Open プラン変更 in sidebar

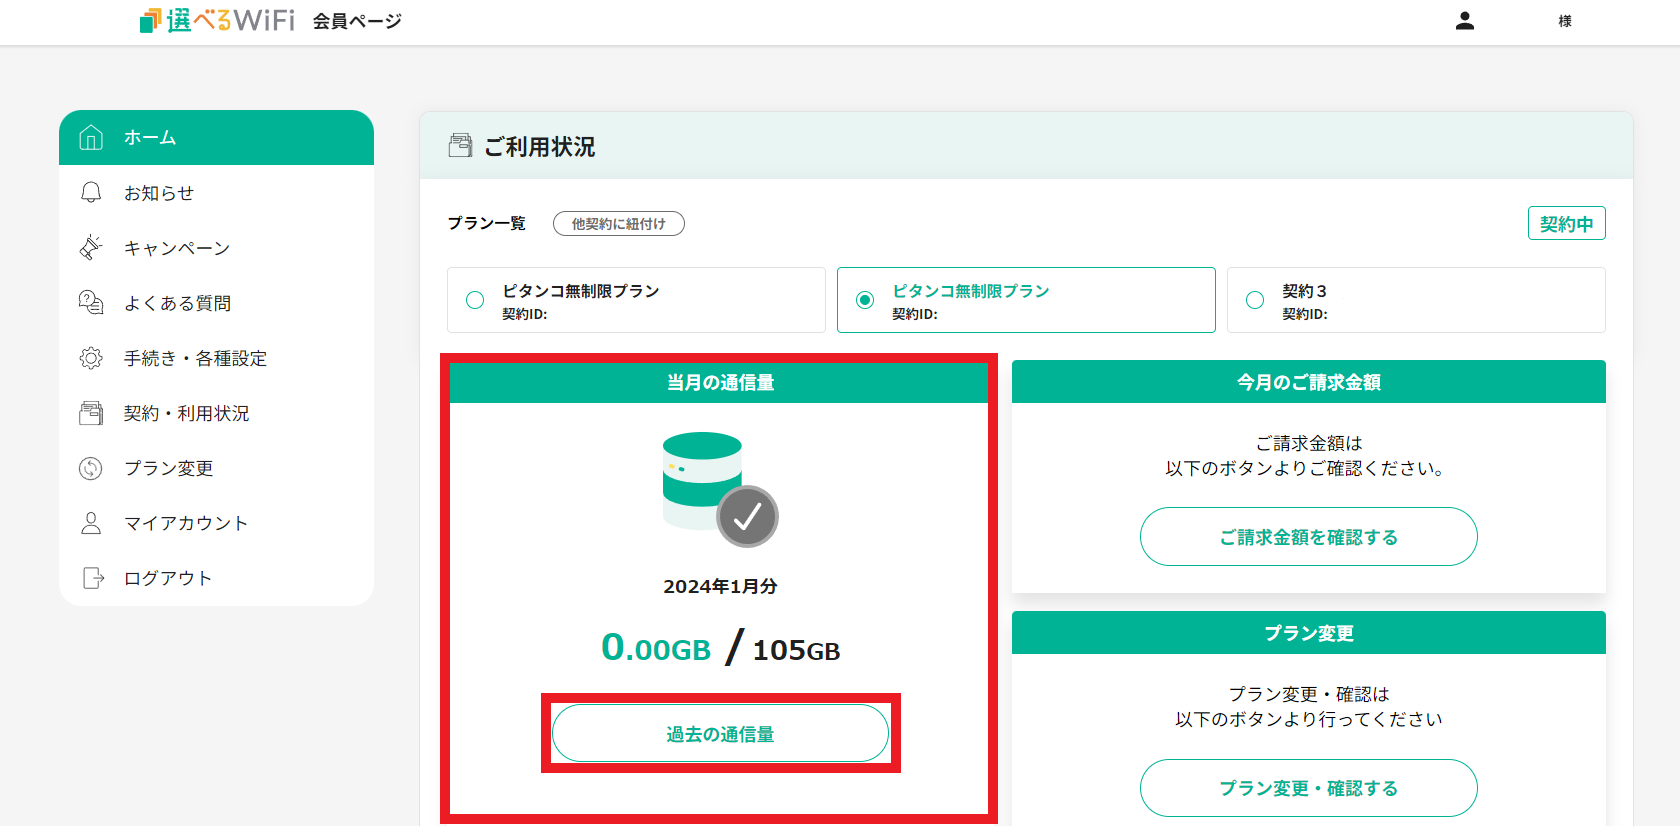(216, 467)
